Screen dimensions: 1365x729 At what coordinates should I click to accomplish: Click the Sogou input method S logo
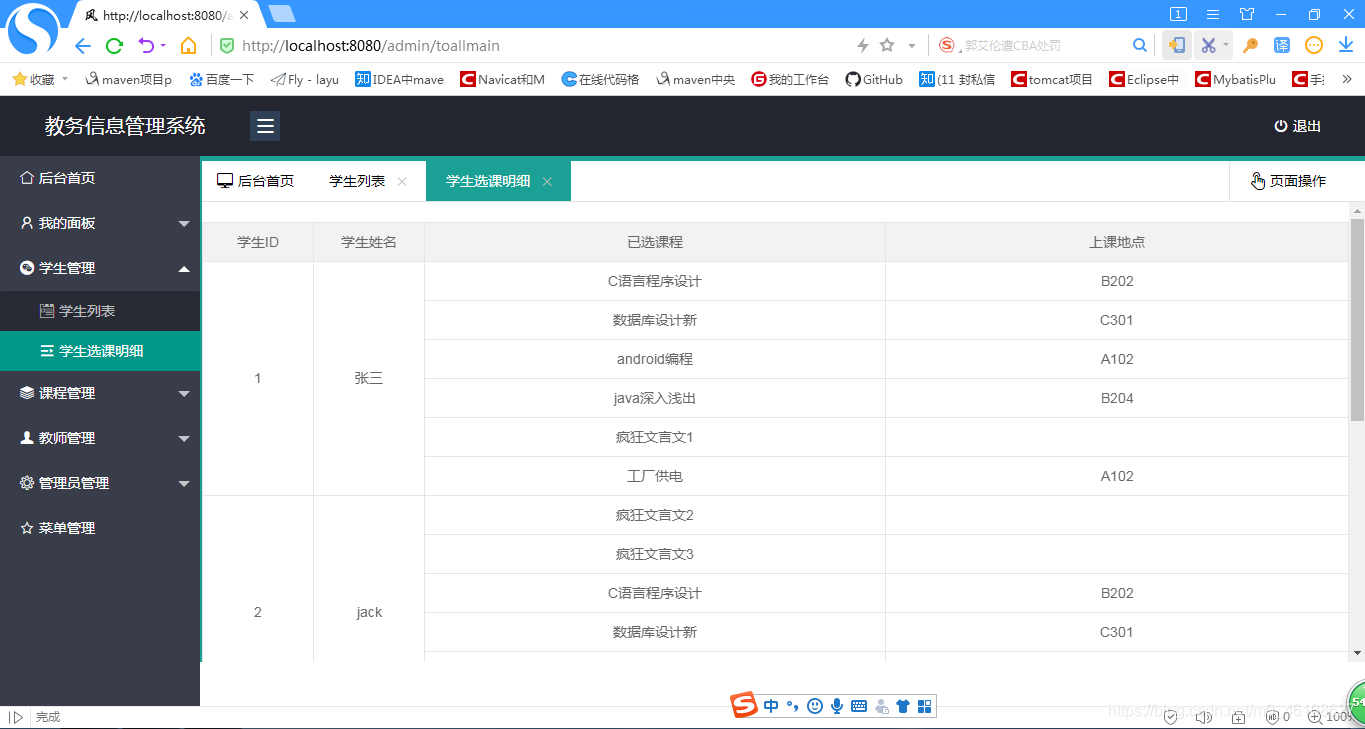pos(744,705)
